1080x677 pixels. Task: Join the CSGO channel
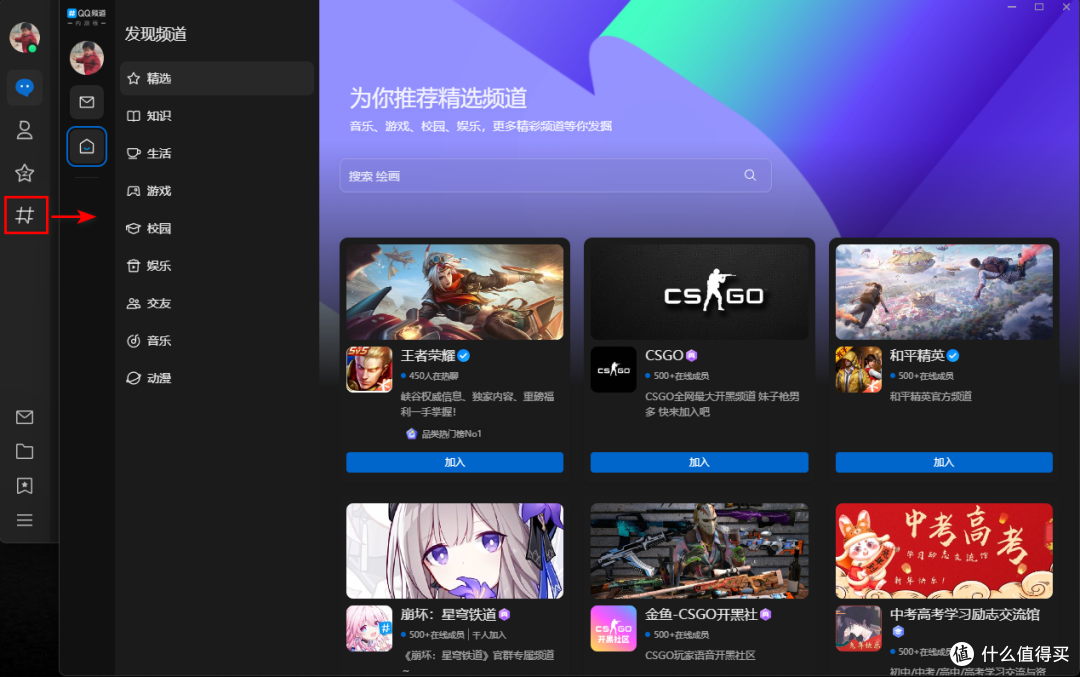(698, 462)
